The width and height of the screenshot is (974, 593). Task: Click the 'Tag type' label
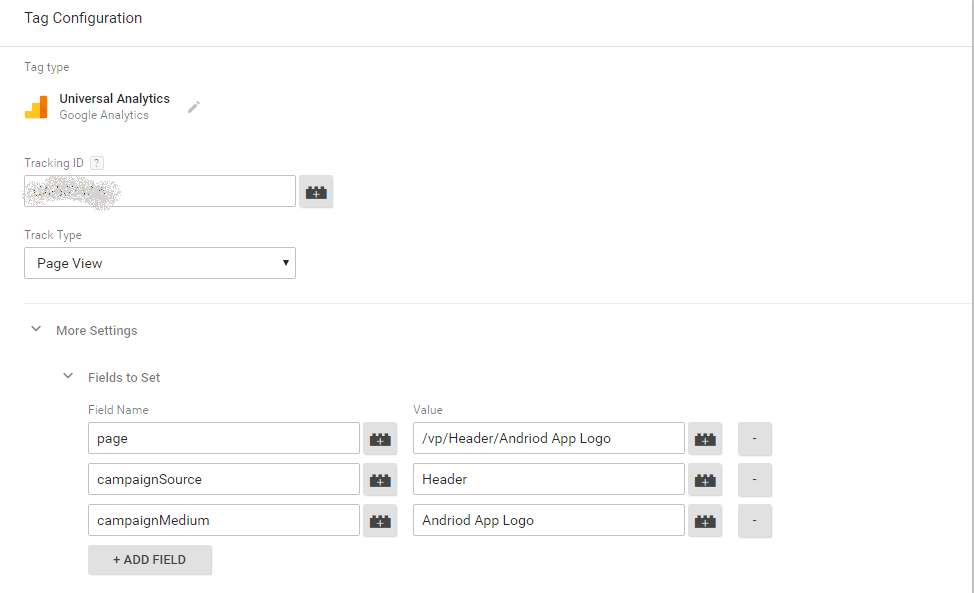(x=47, y=67)
